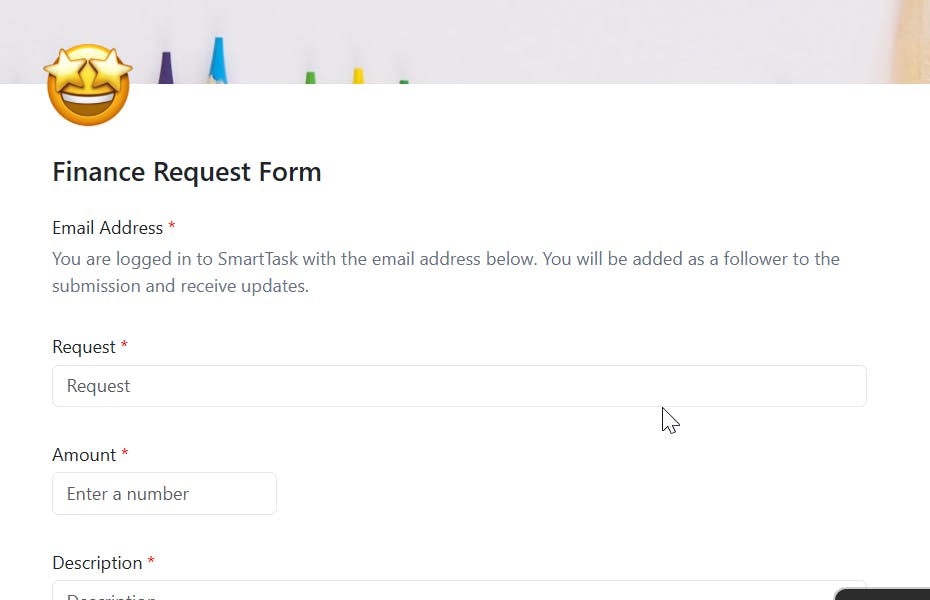Click the green pencil left of yellow
Viewport: 930px width, 600px height.
(310, 78)
